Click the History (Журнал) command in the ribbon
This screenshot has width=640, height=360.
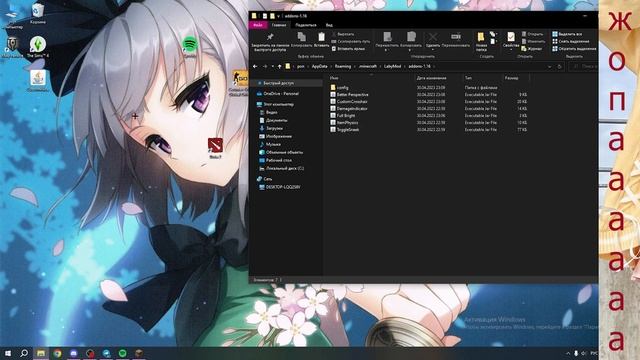[x=531, y=49]
